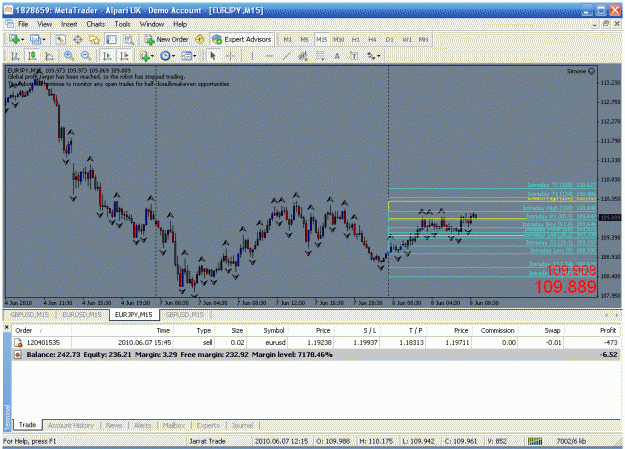
Task: Set timeframe to D1
Action: click(x=389, y=39)
